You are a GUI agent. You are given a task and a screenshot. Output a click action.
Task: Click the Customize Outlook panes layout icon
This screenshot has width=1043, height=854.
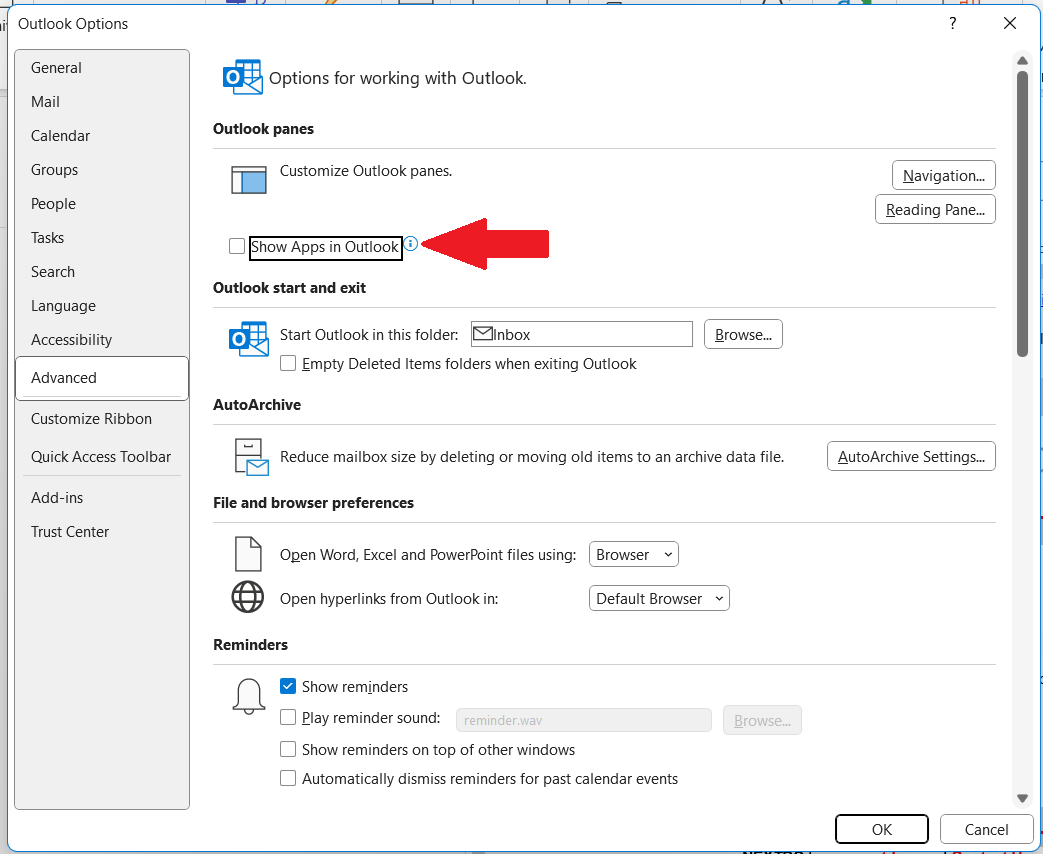click(249, 180)
